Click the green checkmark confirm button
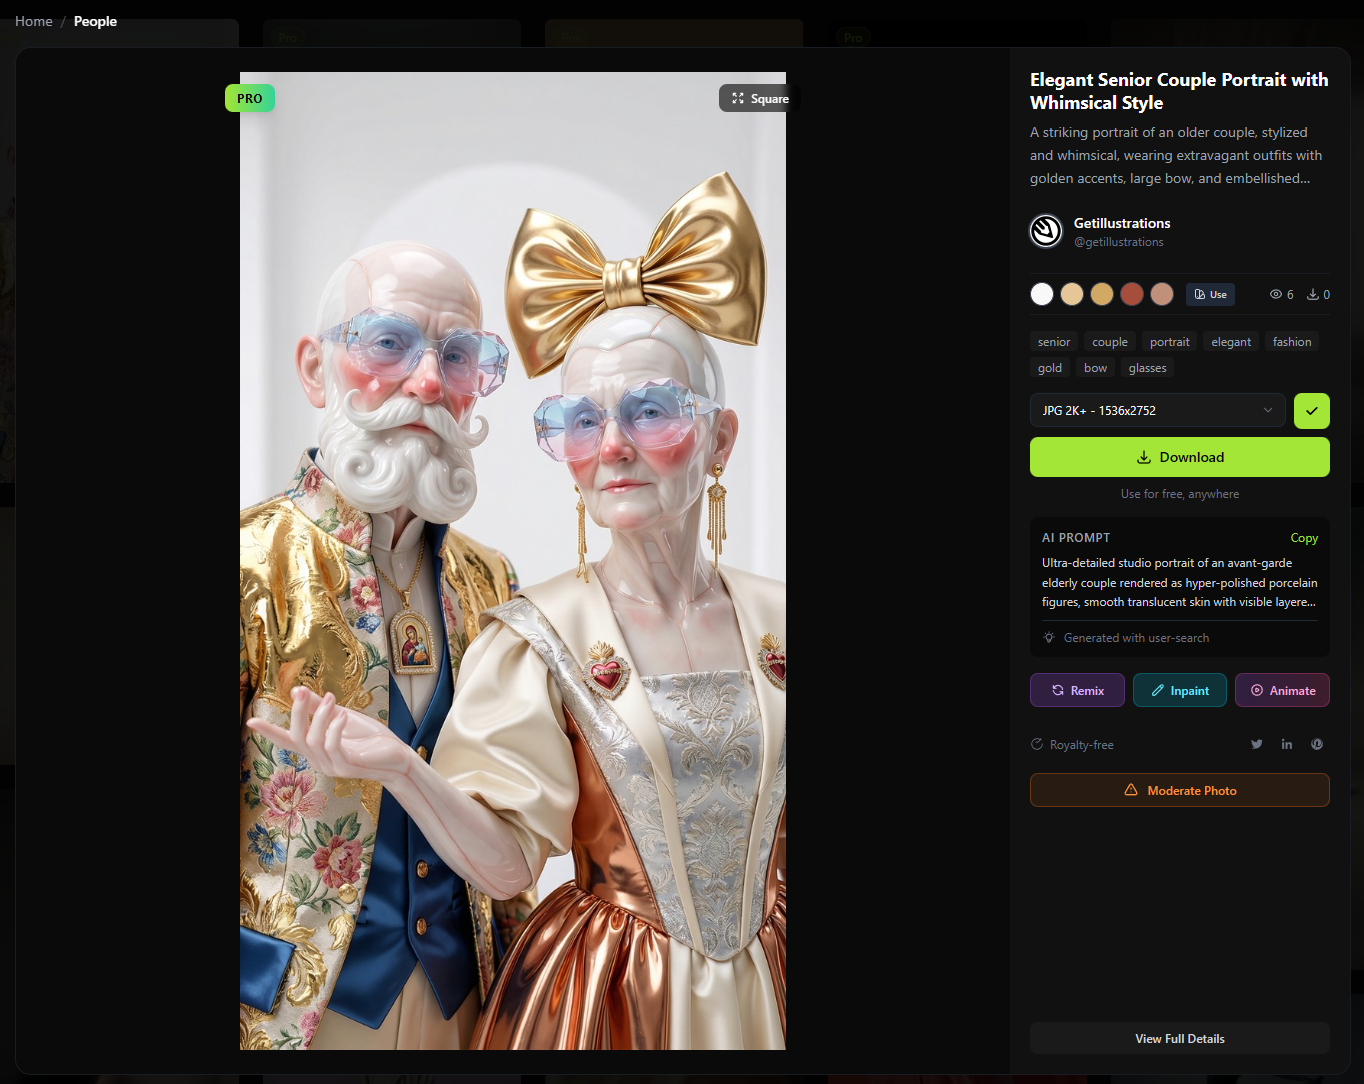The width and height of the screenshot is (1364, 1084). tap(1311, 411)
